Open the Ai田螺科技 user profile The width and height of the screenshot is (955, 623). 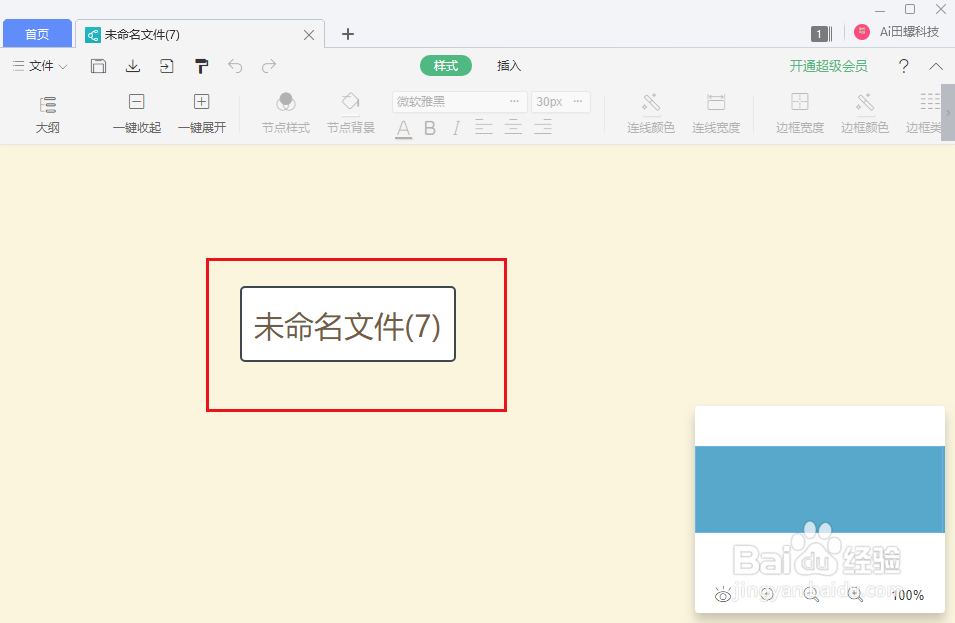[897, 32]
